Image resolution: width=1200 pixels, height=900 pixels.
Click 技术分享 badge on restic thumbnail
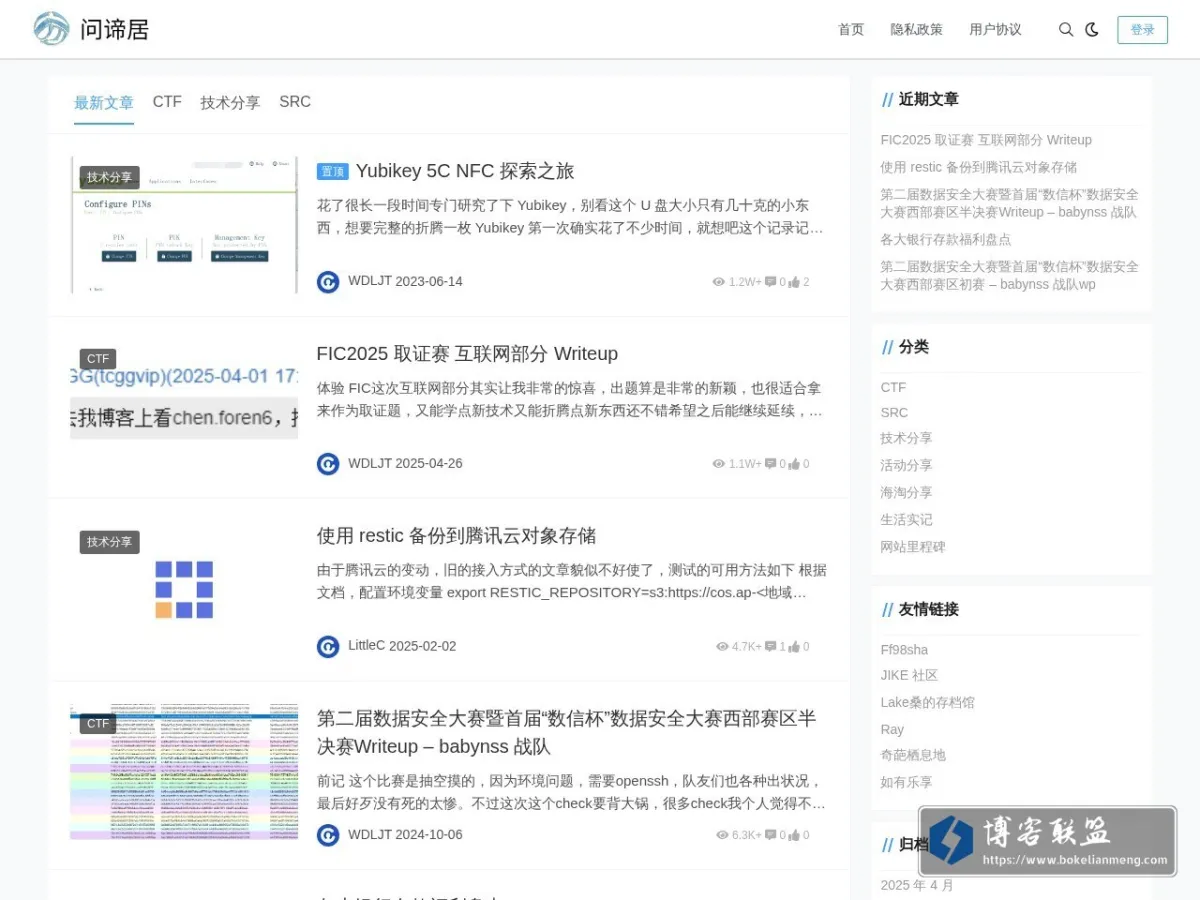[x=109, y=542]
